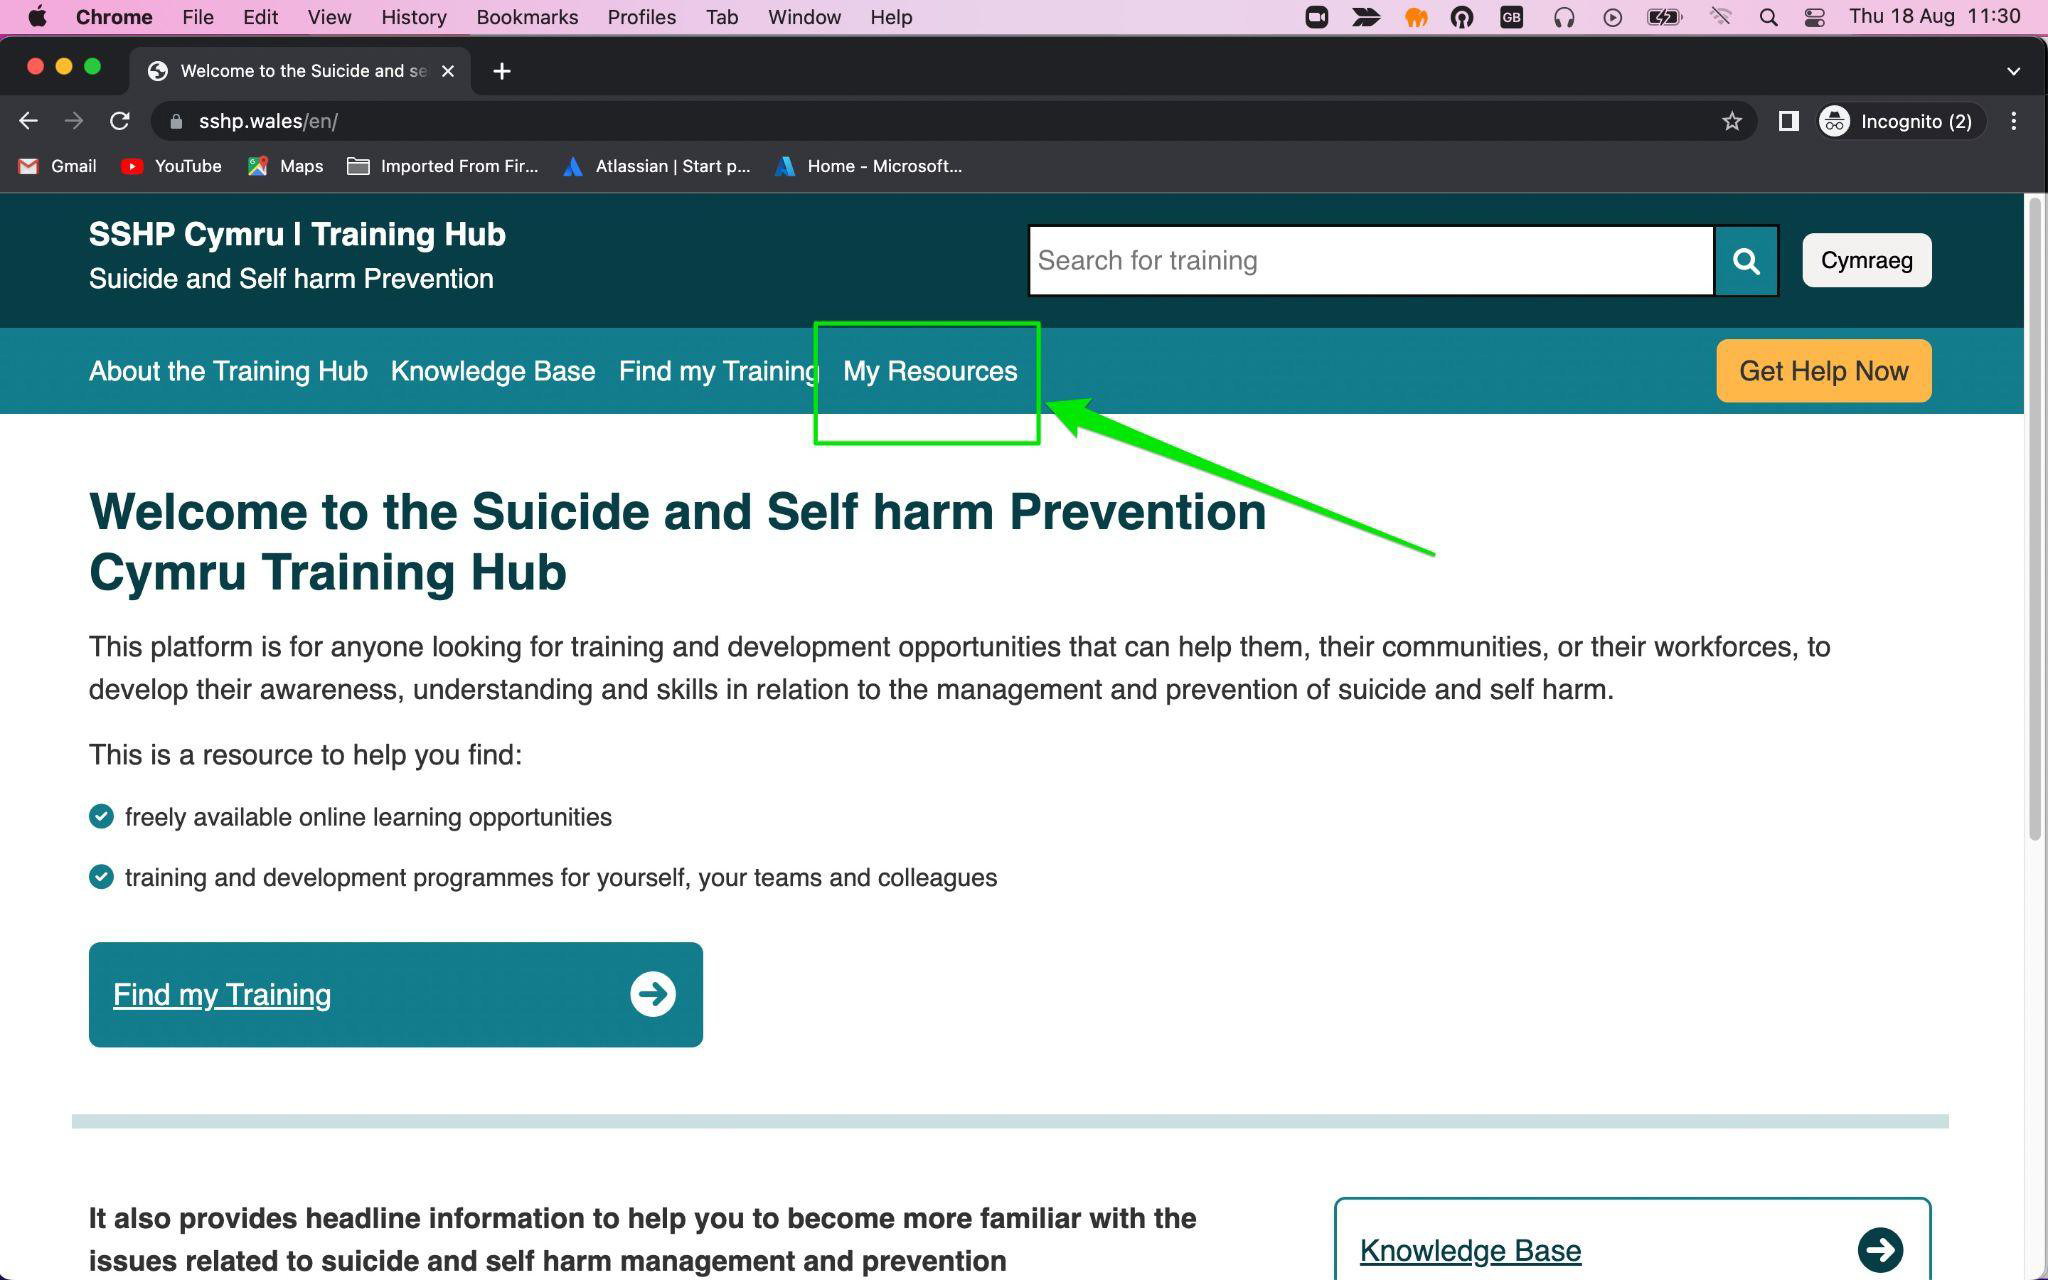Expand the Bookmarks menu in Chrome
Image resolution: width=2048 pixels, height=1280 pixels.
point(526,16)
